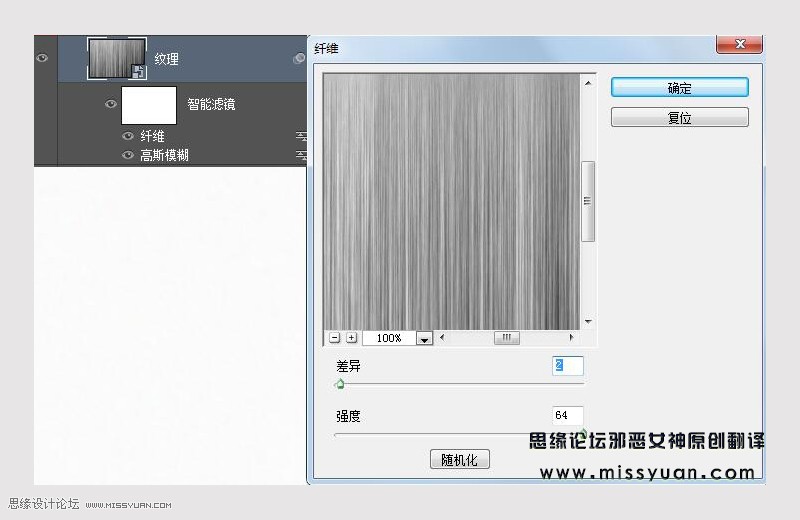800x520 pixels.
Task: Select the white 智能滤镜 mask thumbnail
Action: 149,105
